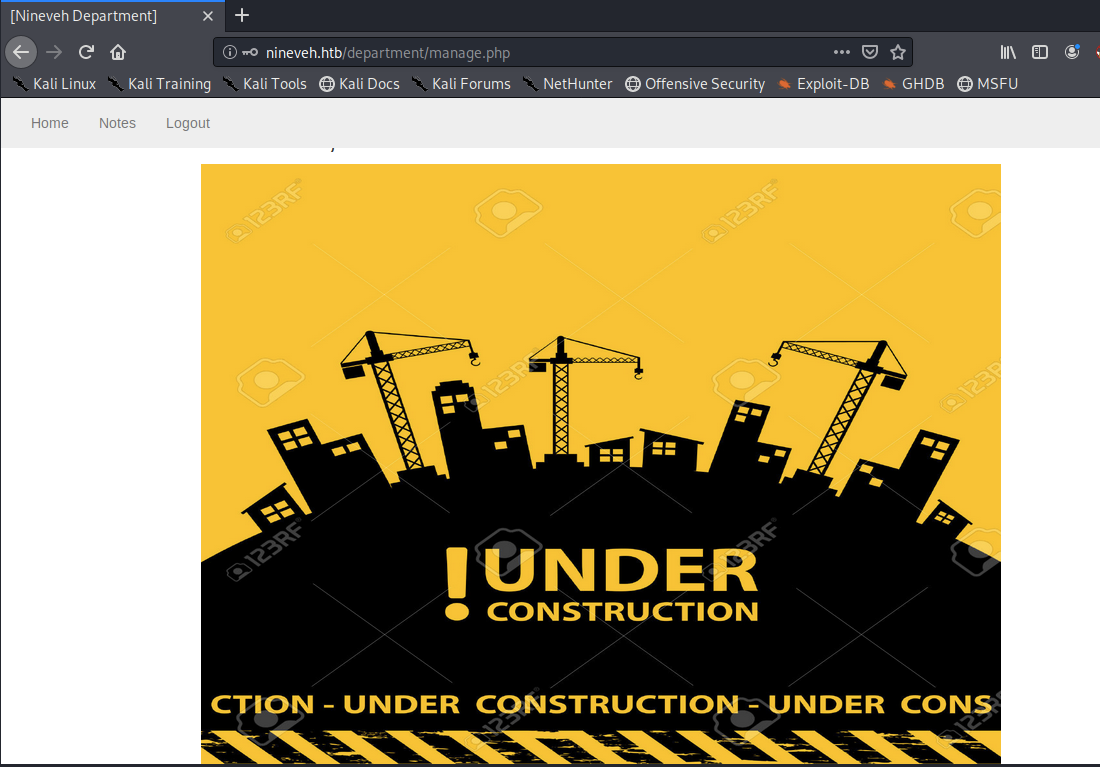Image resolution: width=1100 pixels, height=767 pixels.
Task: Open the Notes navigation link
Action: click(117, 123)
